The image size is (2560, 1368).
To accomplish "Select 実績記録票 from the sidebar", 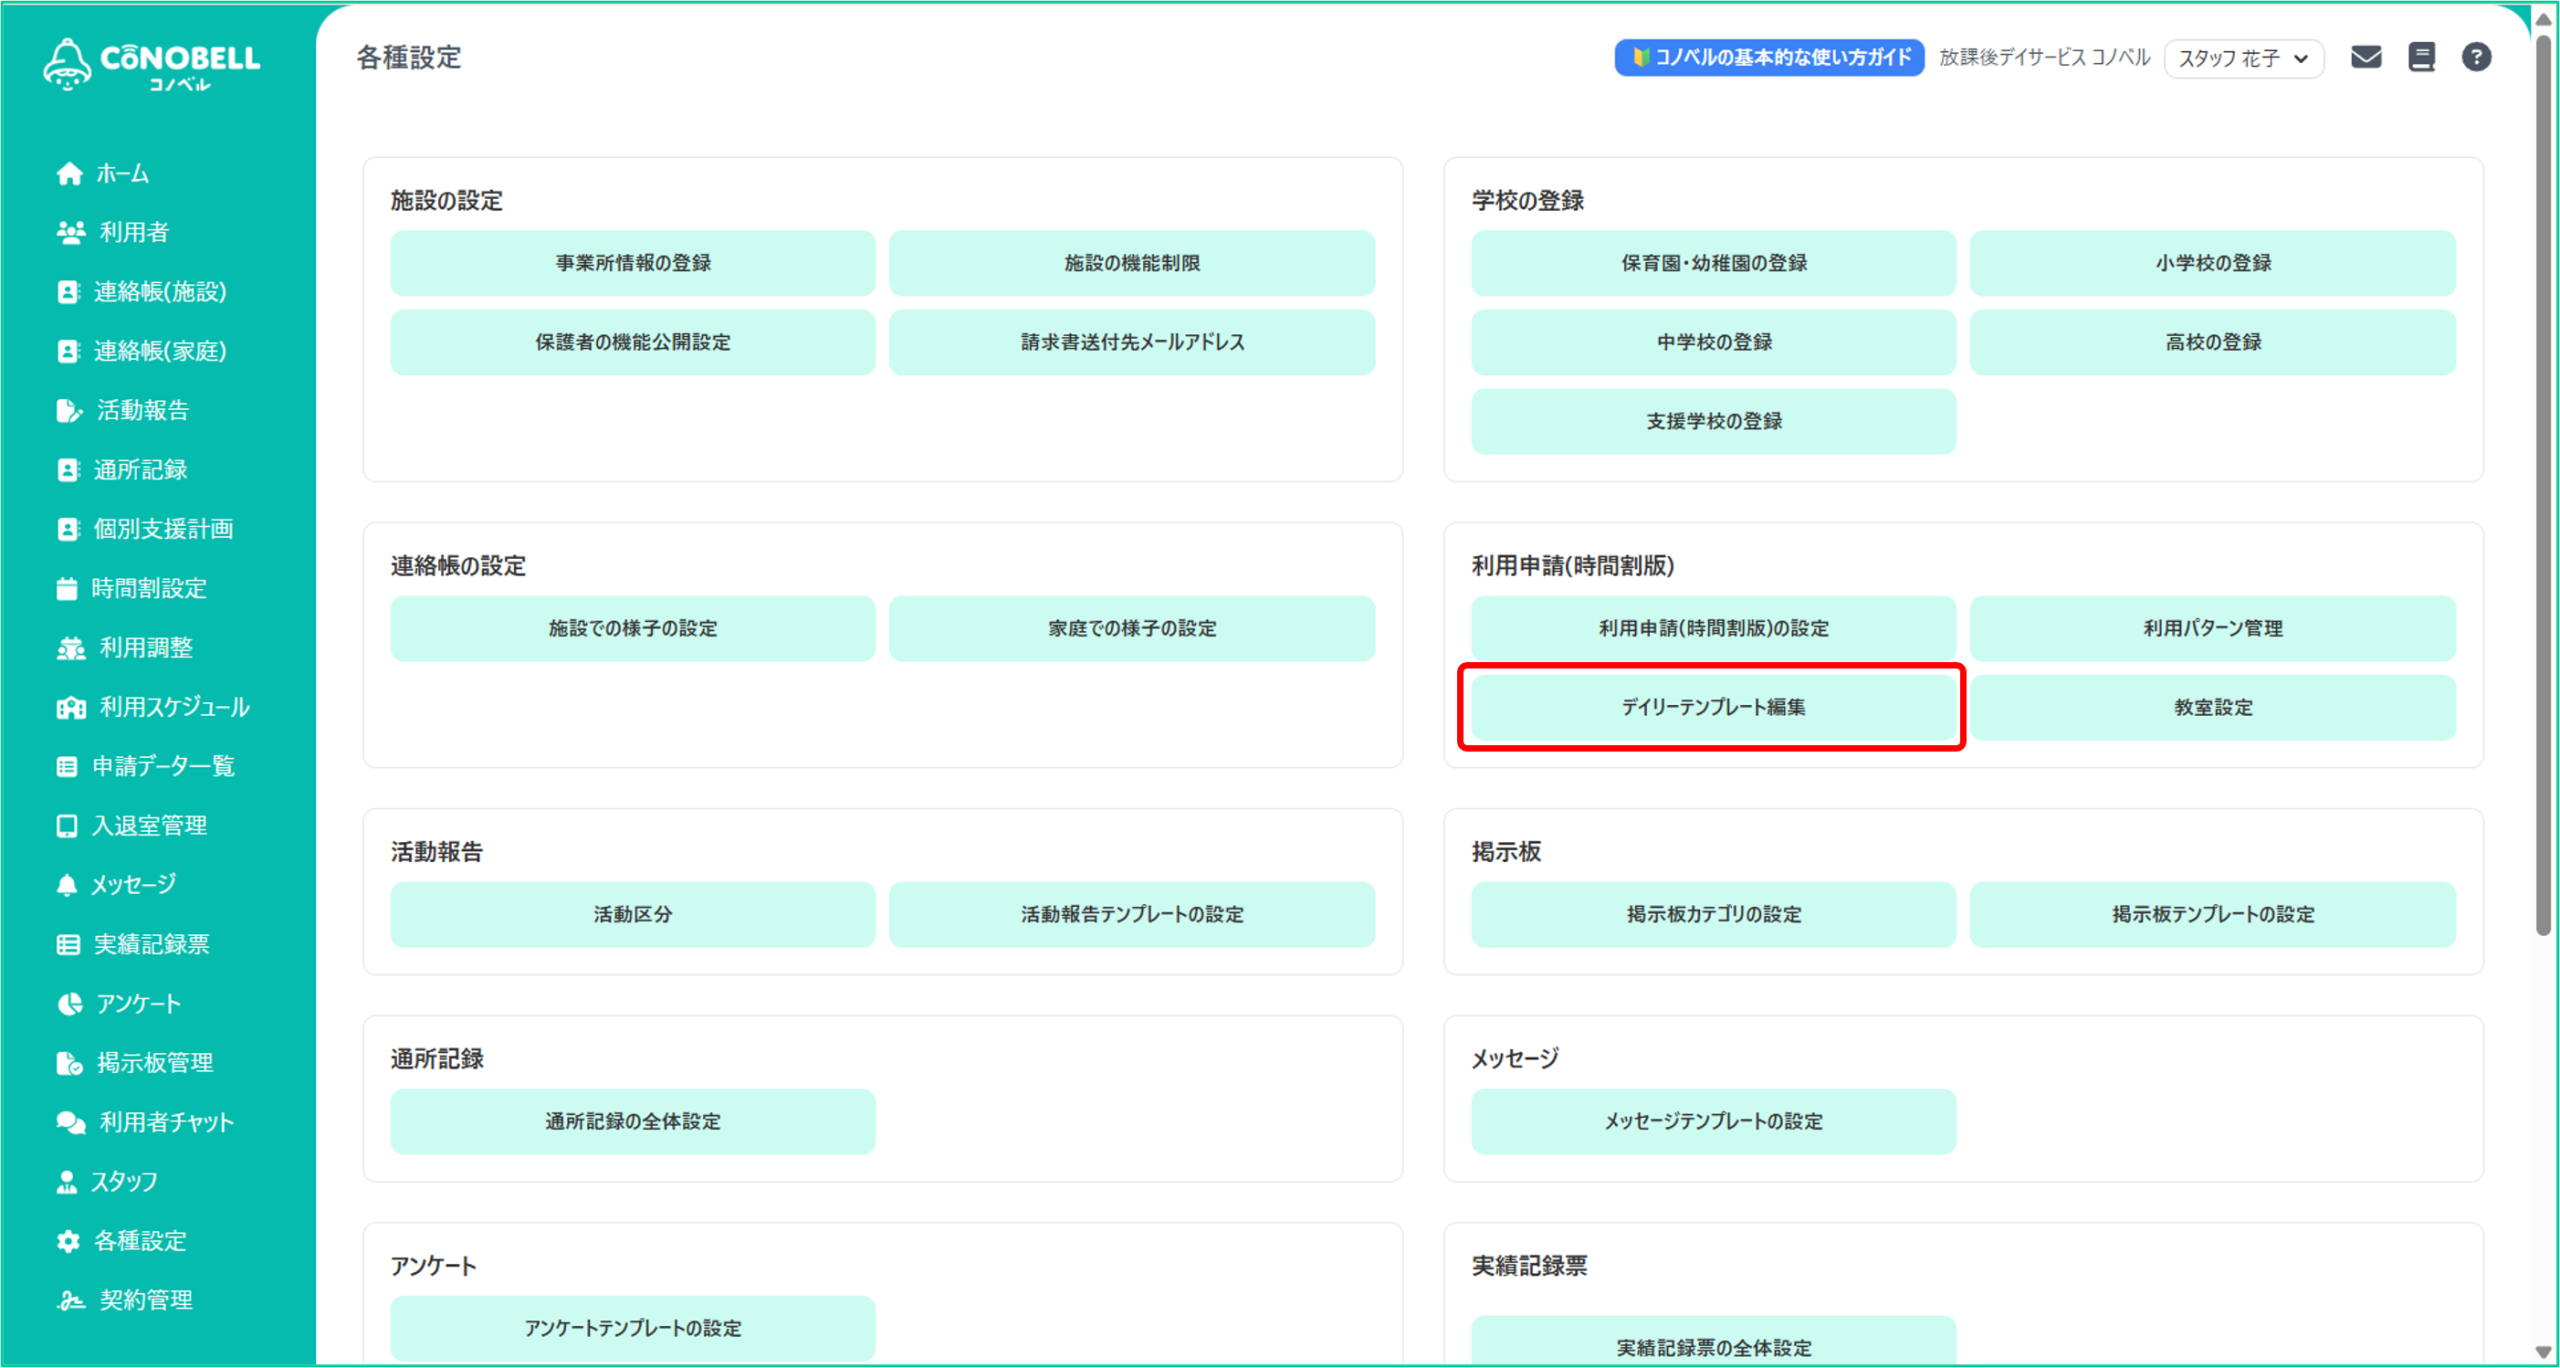I will 151,944.
